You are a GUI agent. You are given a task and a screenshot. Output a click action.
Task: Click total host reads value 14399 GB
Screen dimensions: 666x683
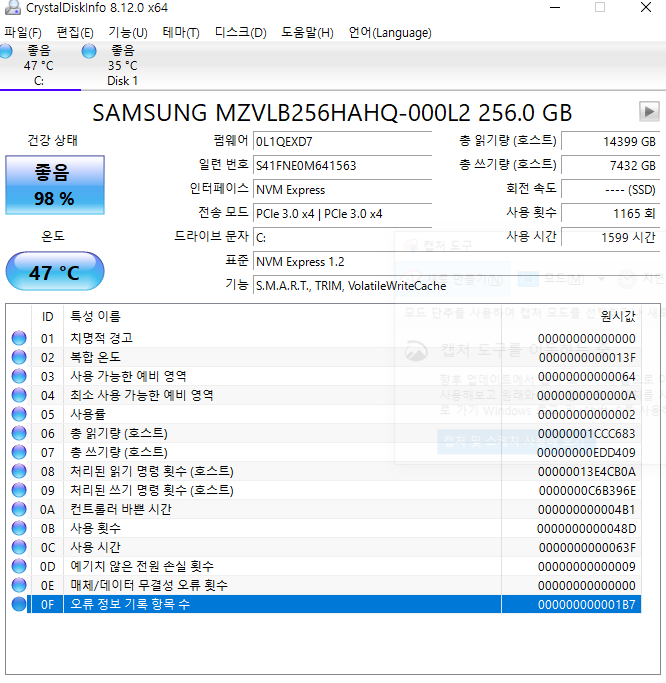coord(610,142)
